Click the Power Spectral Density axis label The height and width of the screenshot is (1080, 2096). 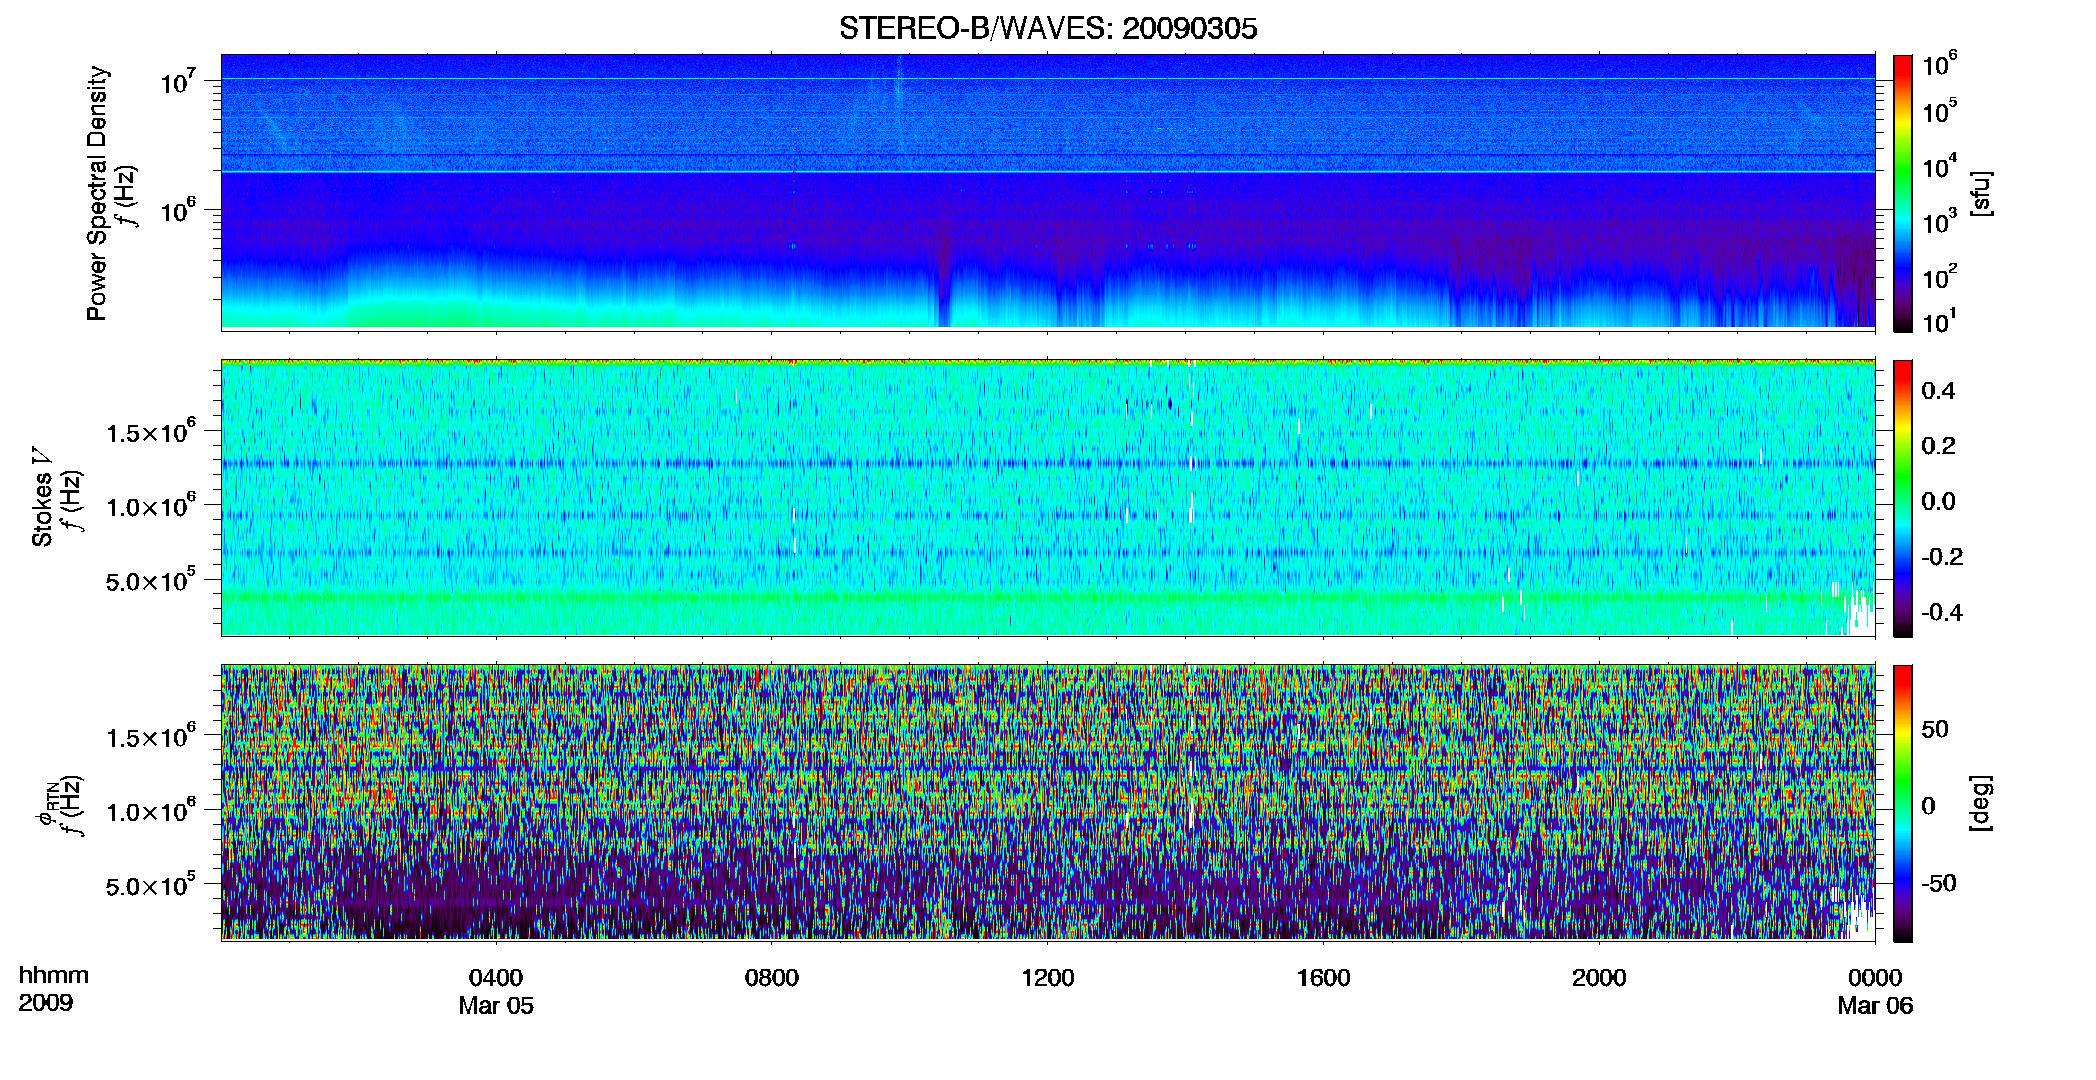pyautogui.click(x=97, y=193)
